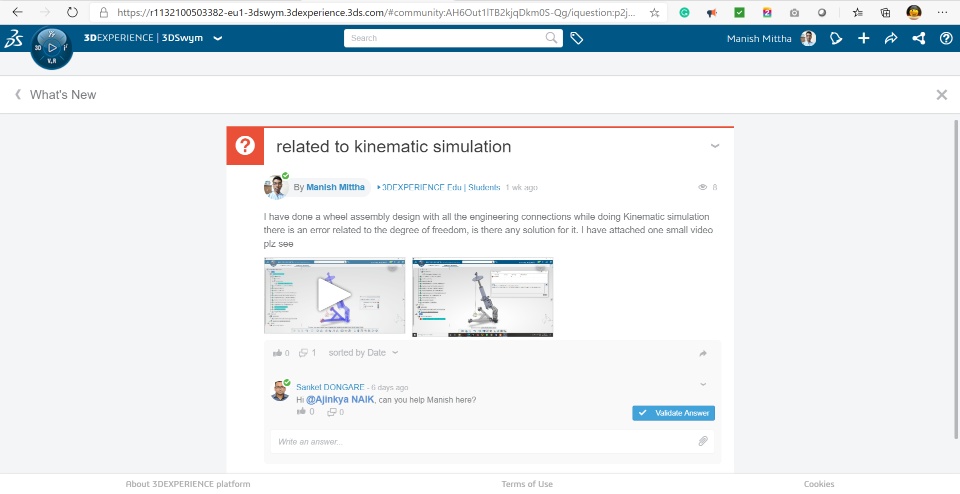
Task: Open Cookies footer link
Action: 819,484
